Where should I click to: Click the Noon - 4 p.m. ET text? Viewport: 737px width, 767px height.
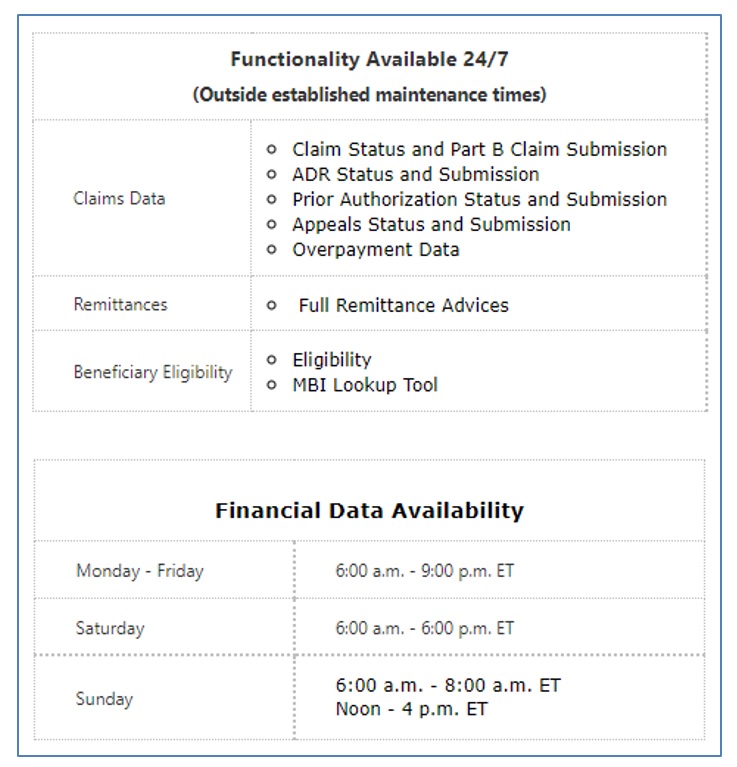pos(411,709)
